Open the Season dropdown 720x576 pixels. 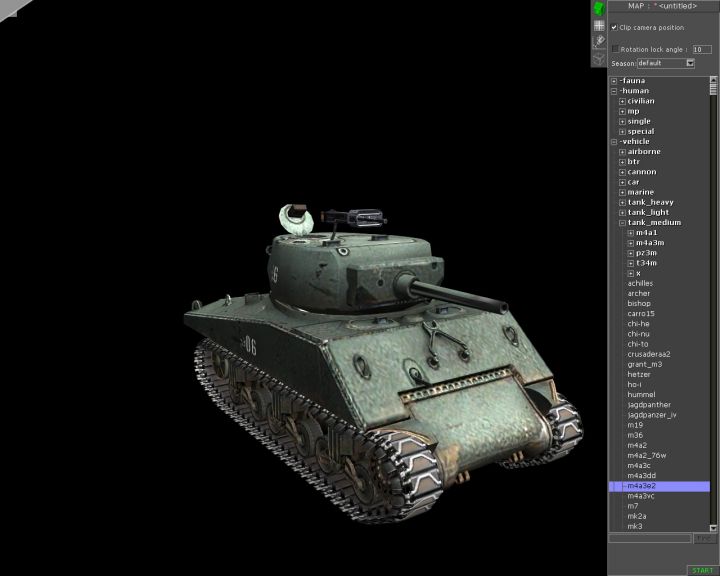coord(690,63)
